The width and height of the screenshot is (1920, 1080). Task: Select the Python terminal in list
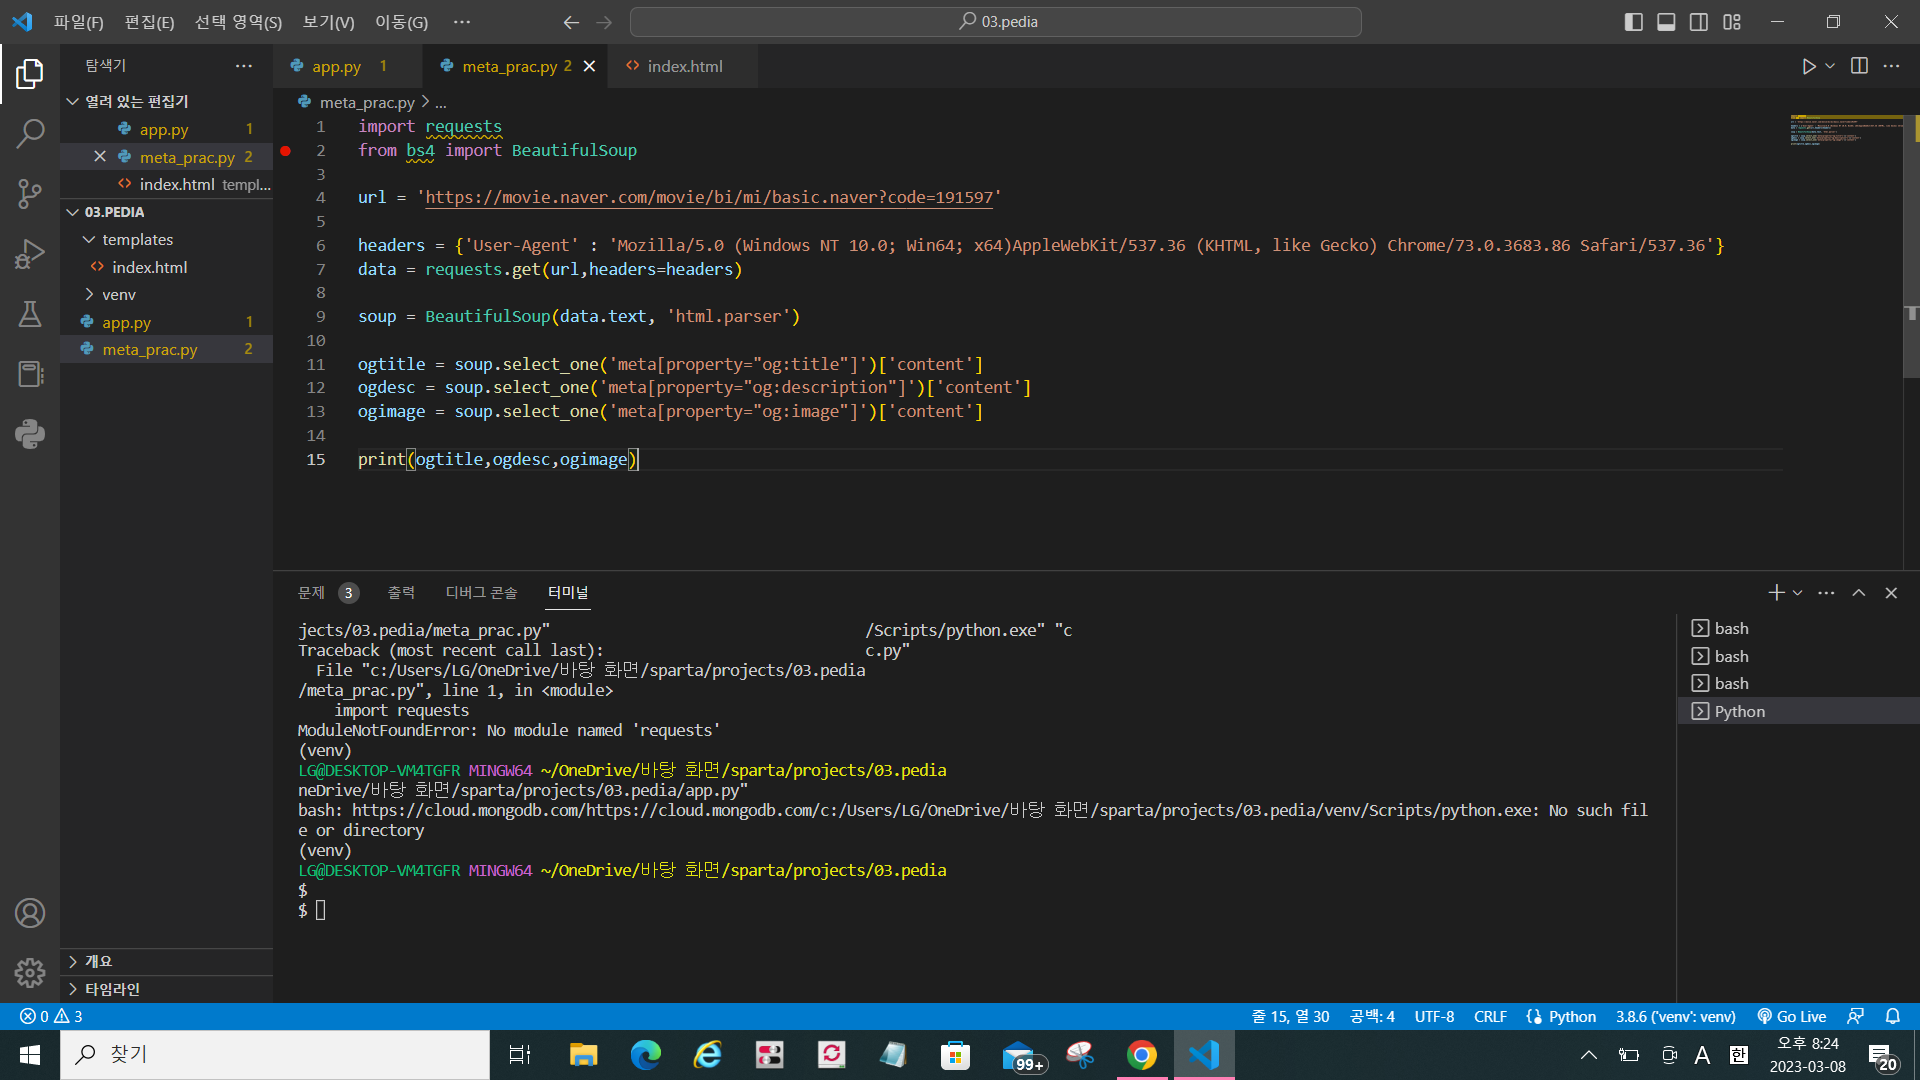tap(1798, 711)
